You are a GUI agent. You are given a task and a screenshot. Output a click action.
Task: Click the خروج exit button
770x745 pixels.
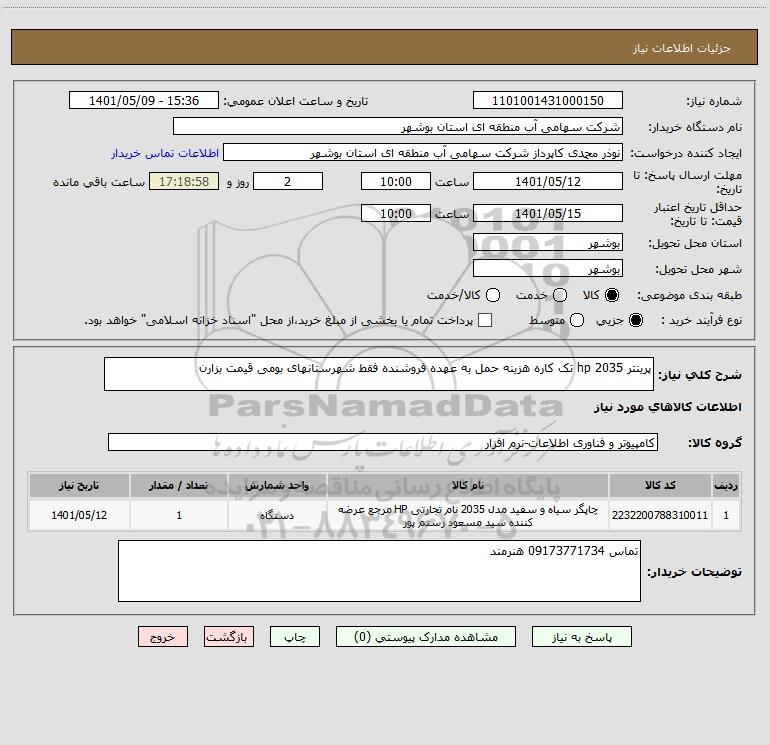coord(163,637)
